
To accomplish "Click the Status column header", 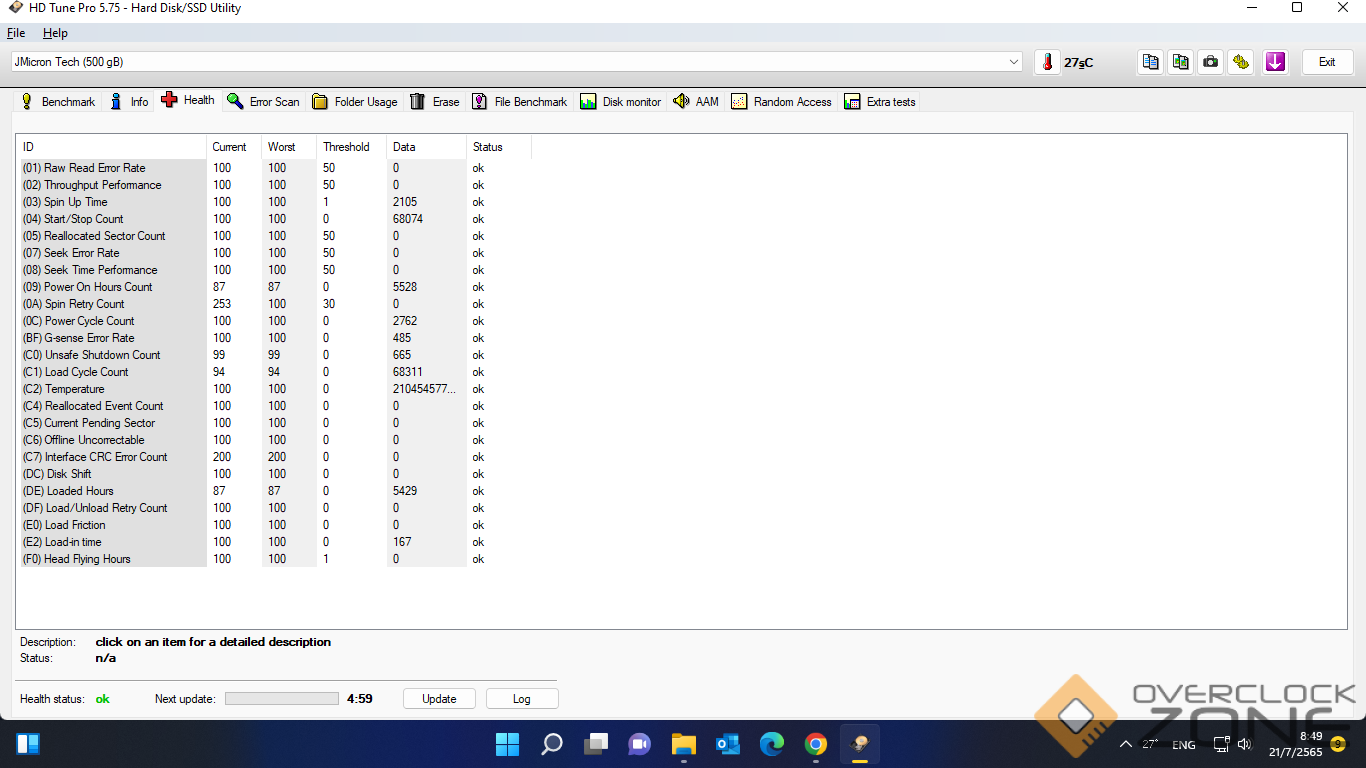I will click(499, 147).
